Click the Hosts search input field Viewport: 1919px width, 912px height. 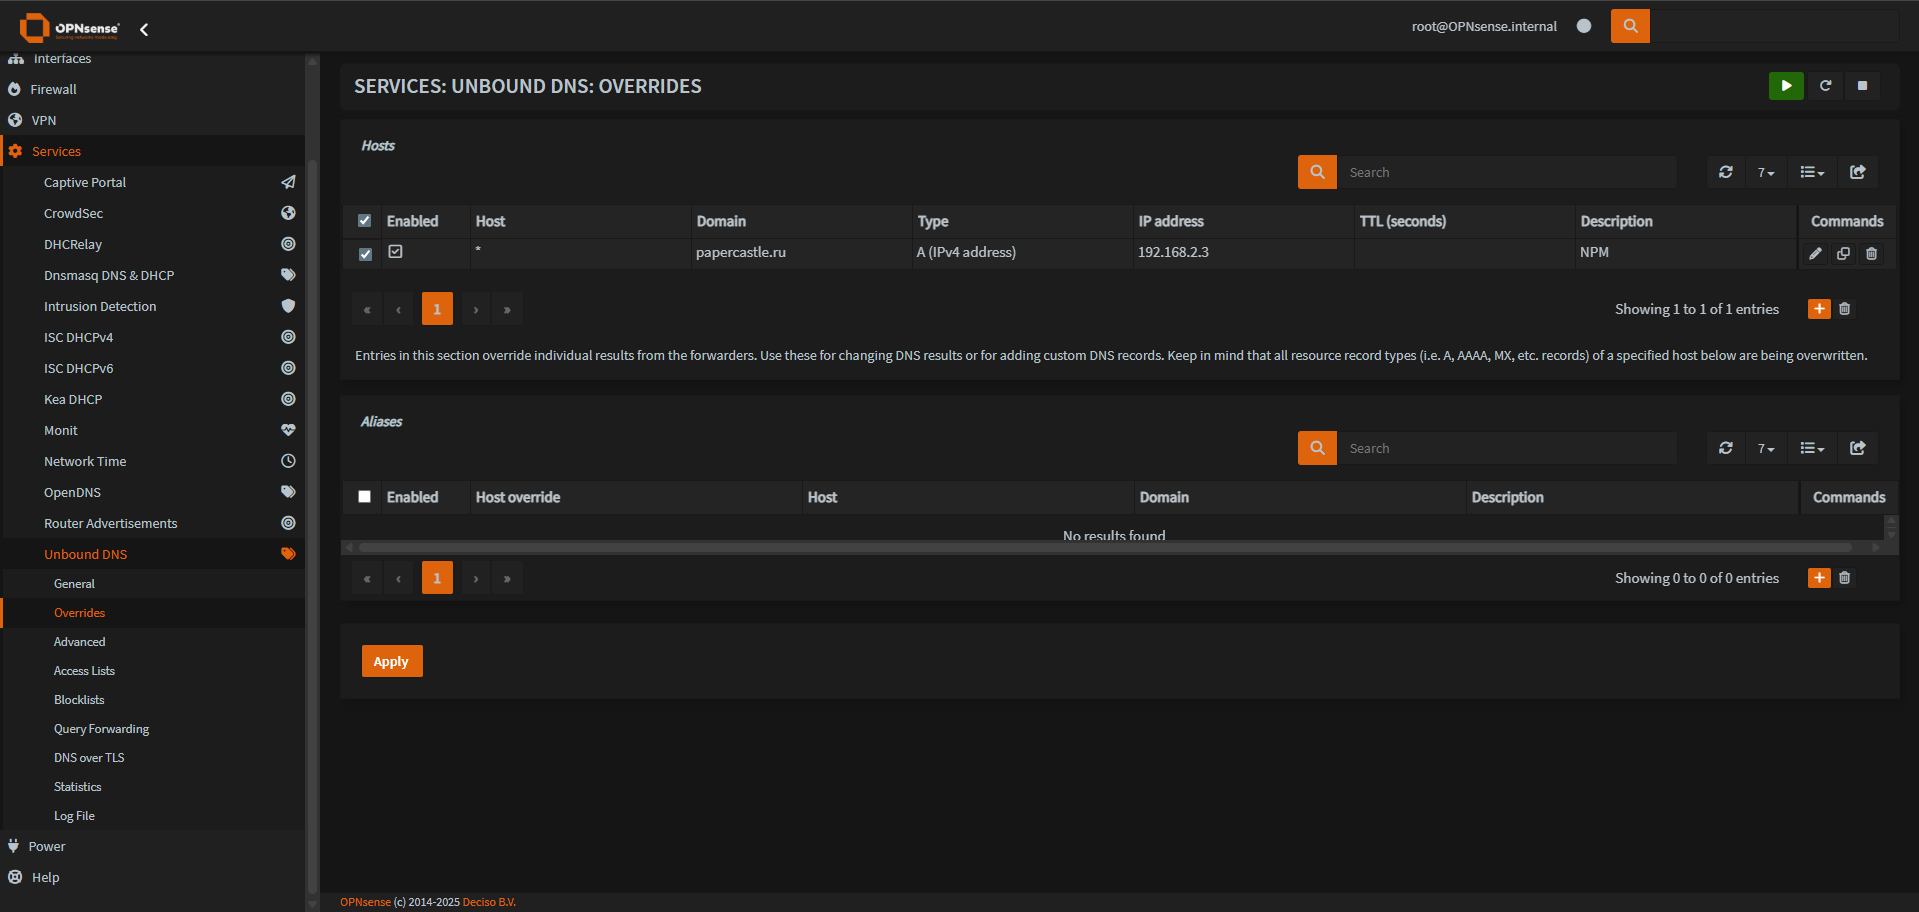click(1507, 172)
